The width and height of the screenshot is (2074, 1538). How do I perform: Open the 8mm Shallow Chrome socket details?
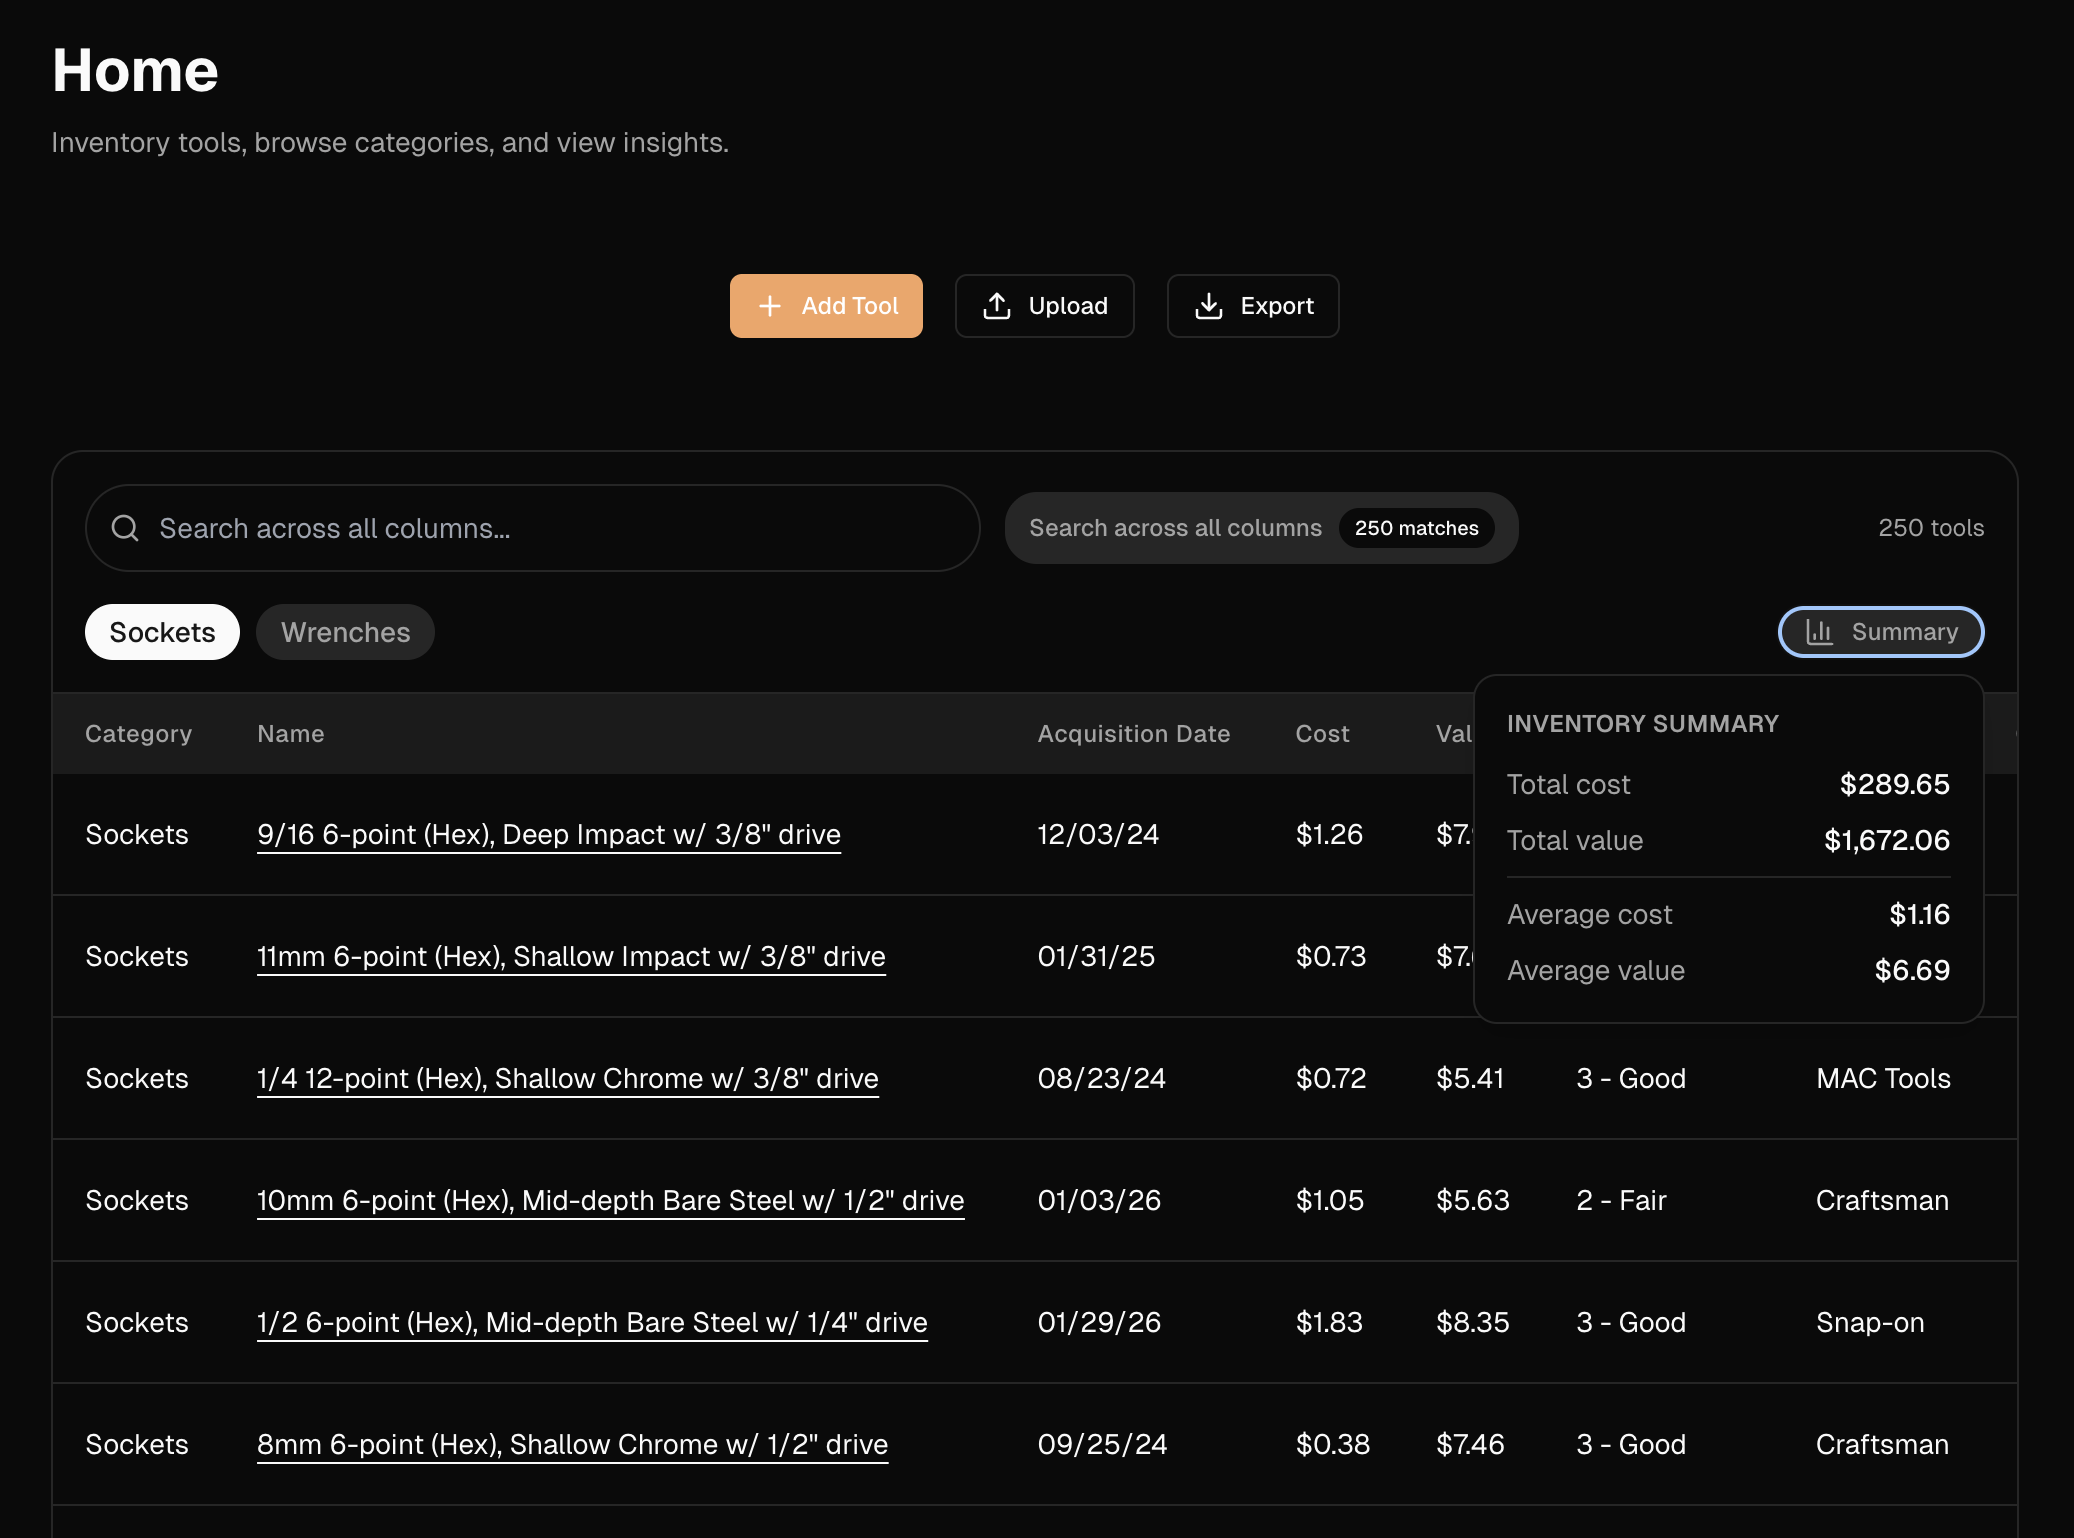572,1444
